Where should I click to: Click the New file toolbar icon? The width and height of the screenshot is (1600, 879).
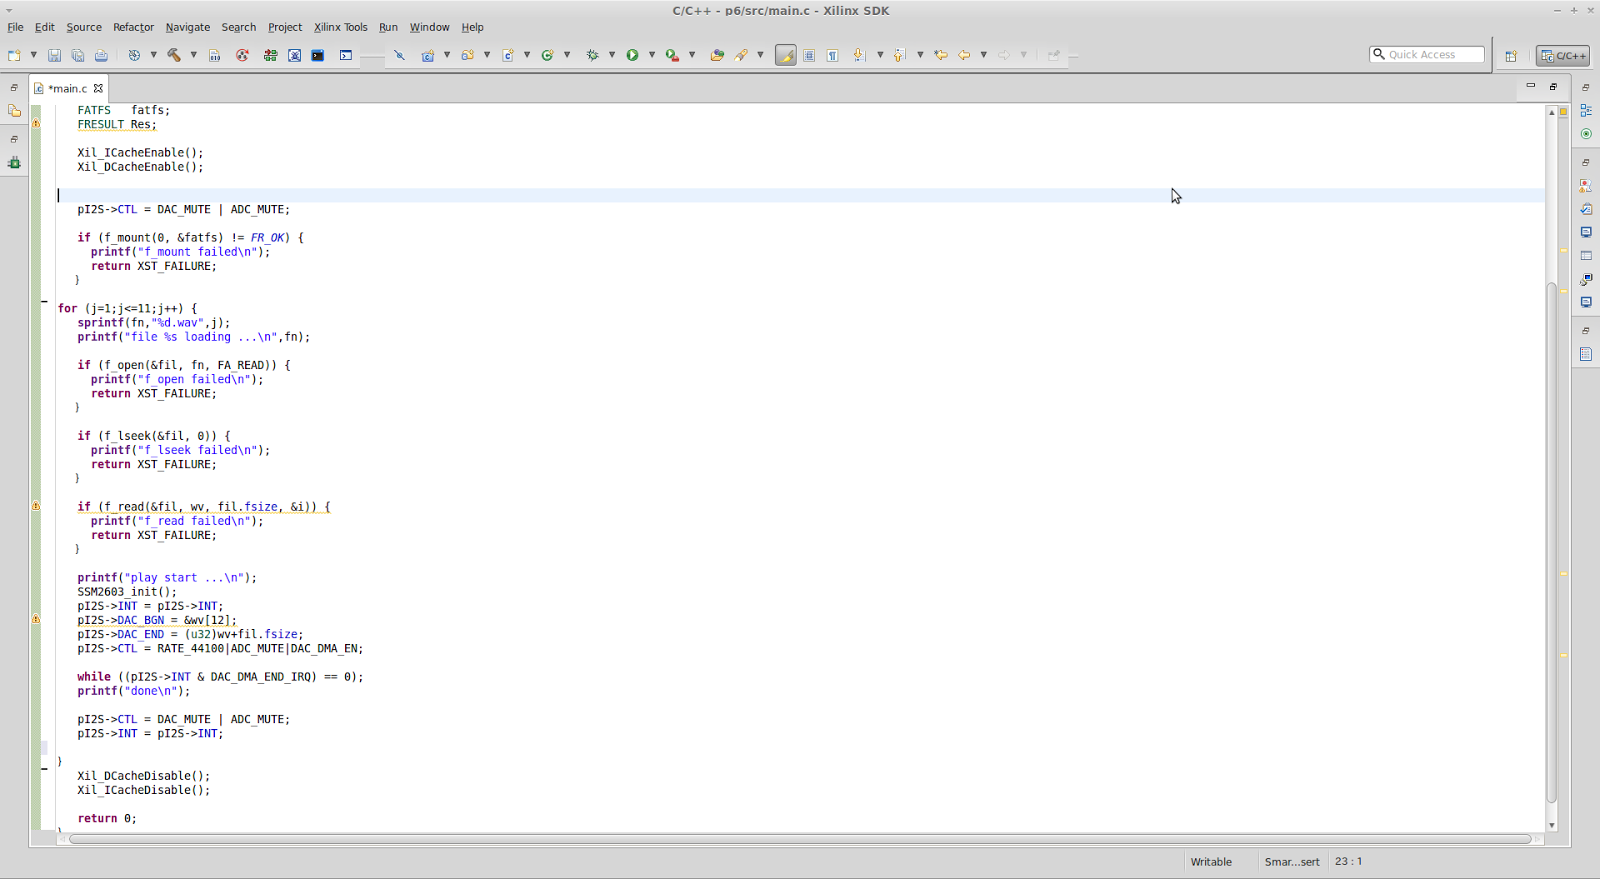pos(14,55)
